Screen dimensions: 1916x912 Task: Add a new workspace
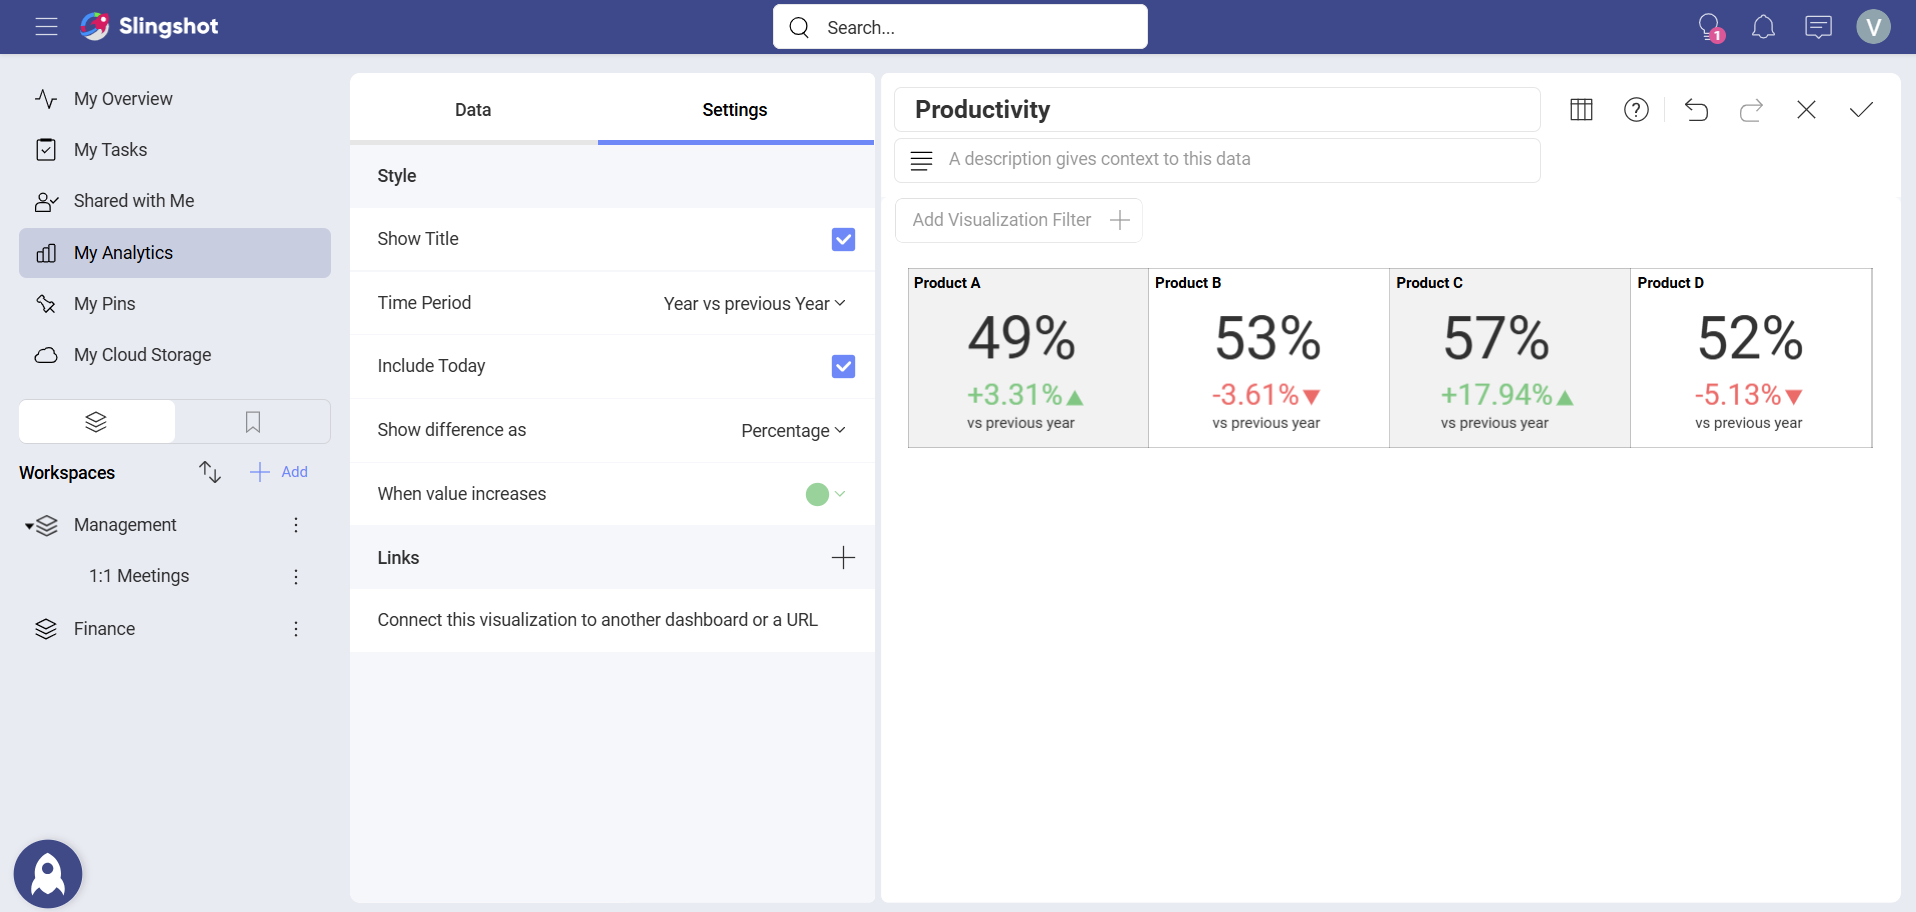click(x=278, y=471)
